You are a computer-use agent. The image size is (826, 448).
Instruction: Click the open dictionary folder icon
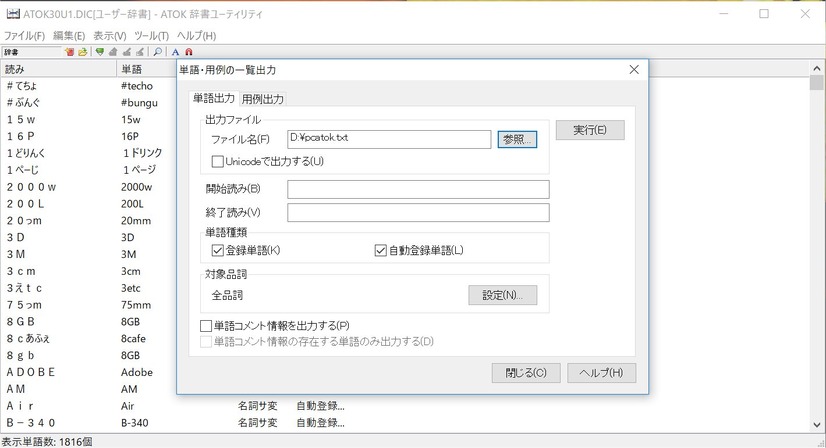82,52
